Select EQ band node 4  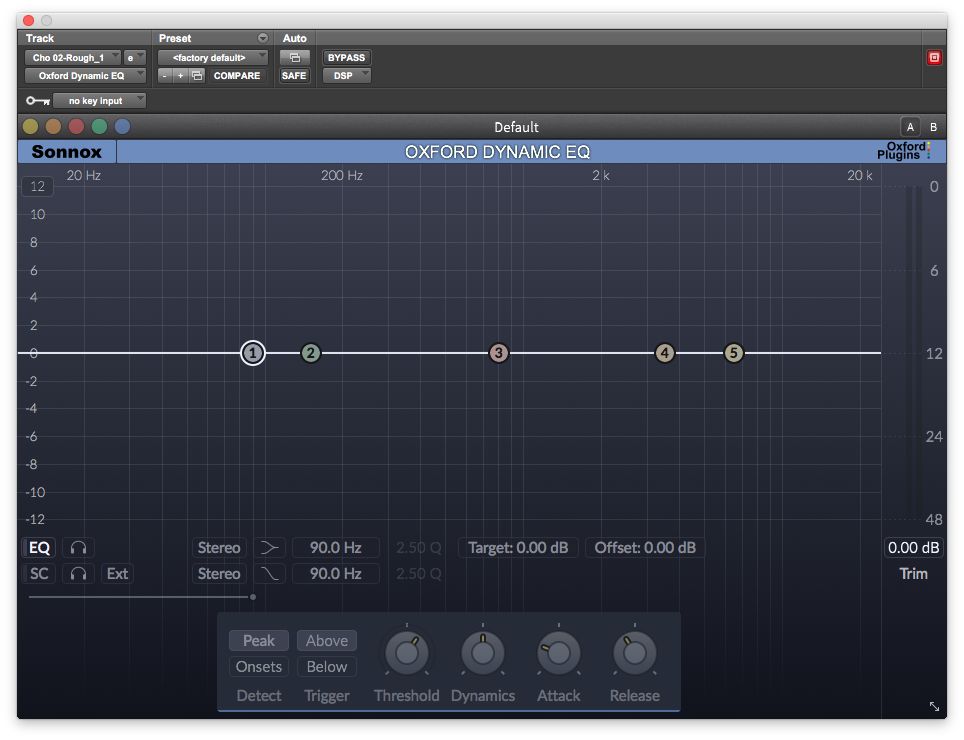[665, 353]
